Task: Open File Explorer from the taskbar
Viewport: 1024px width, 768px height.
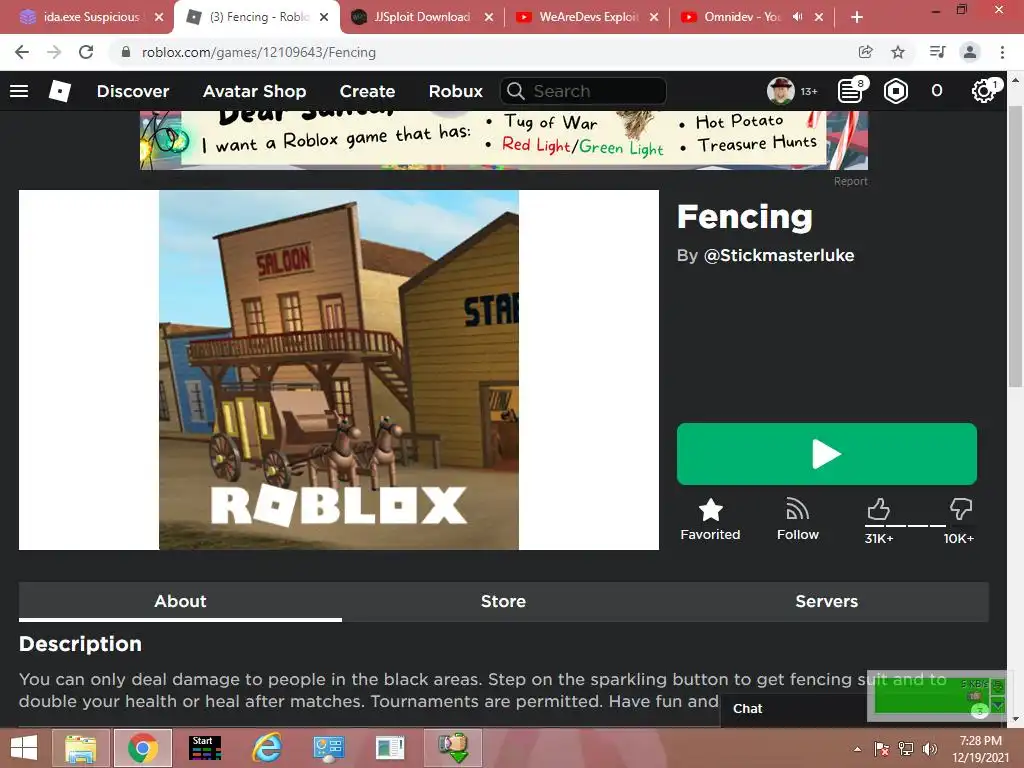Action: click(81, 748)
